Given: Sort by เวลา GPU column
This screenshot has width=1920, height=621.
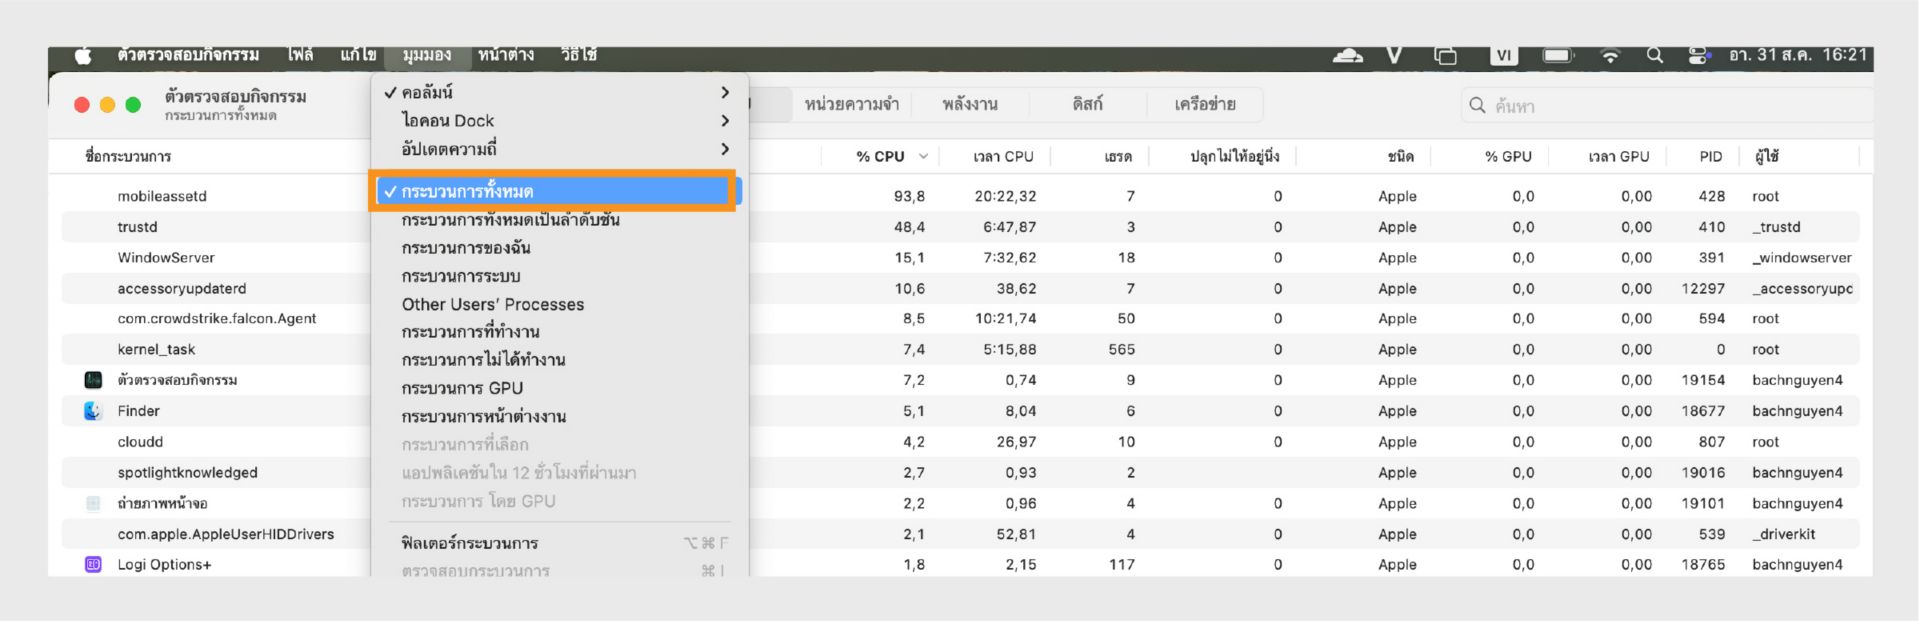Looking at the screenshot, I should 1619,156.
